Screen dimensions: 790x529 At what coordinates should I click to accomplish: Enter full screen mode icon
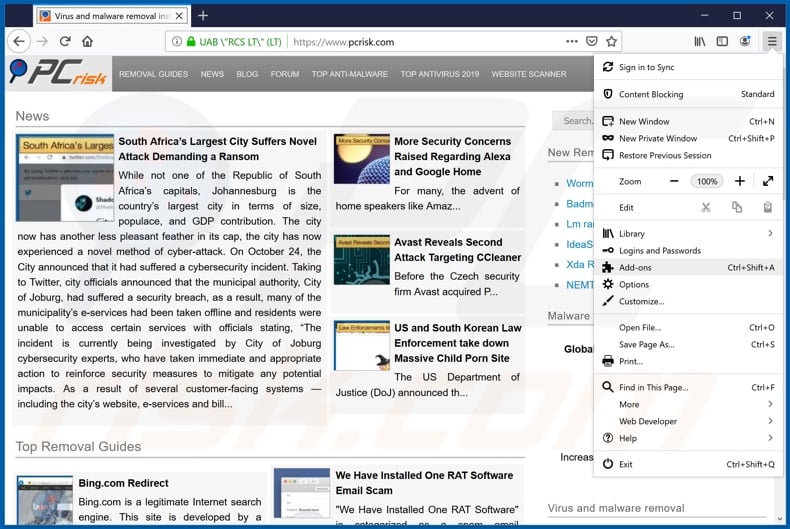click(768, 181)
